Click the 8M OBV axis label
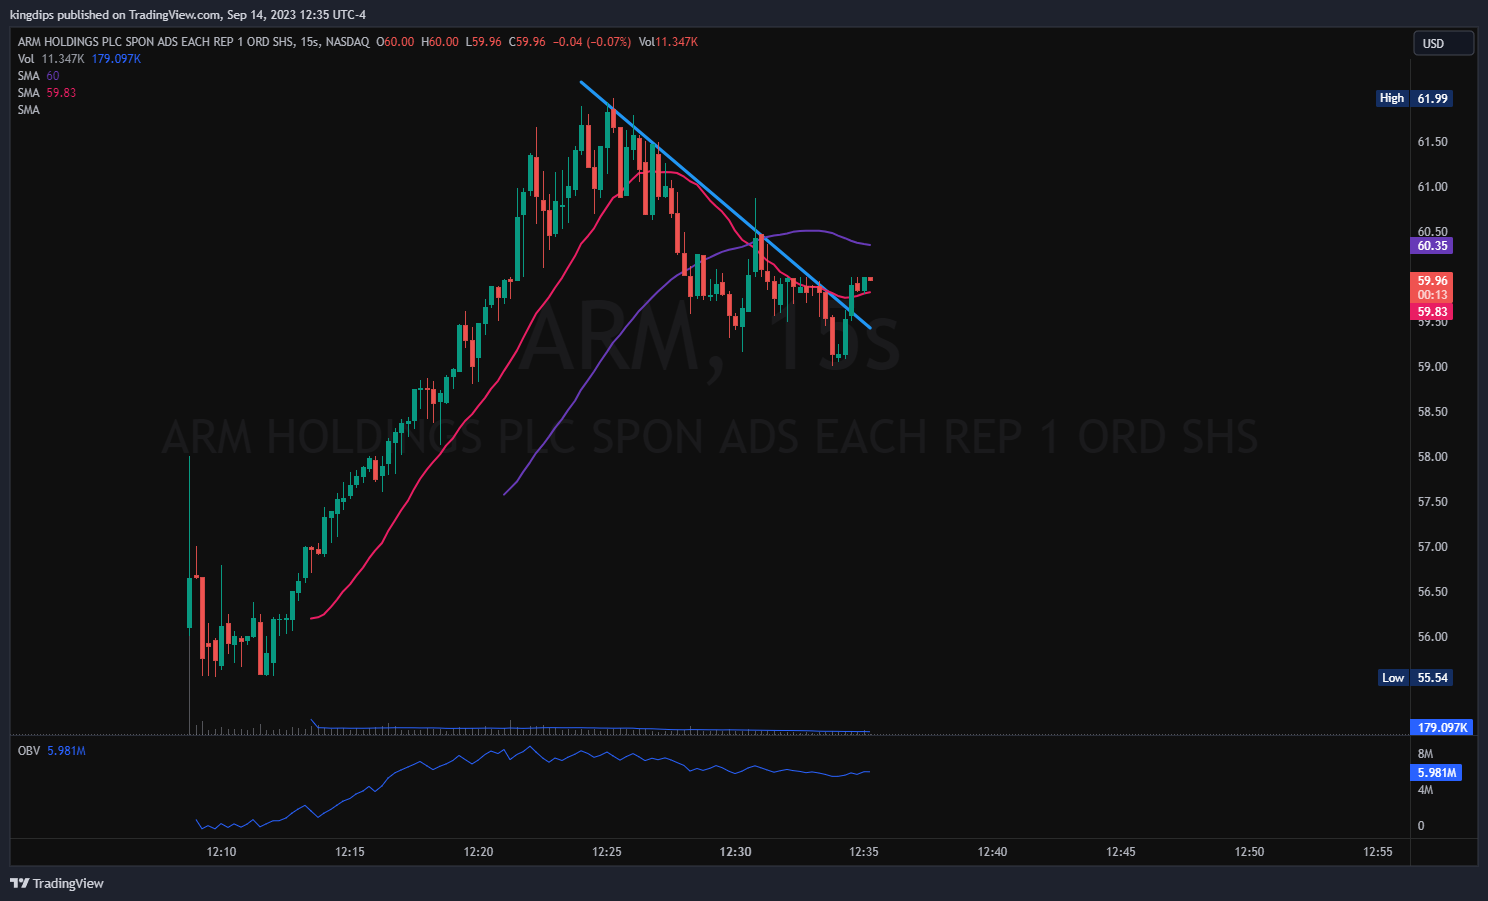Image resolution: width=1488 pixels, height=901 pixels. pyautogui.click(x=1425, y=754)
